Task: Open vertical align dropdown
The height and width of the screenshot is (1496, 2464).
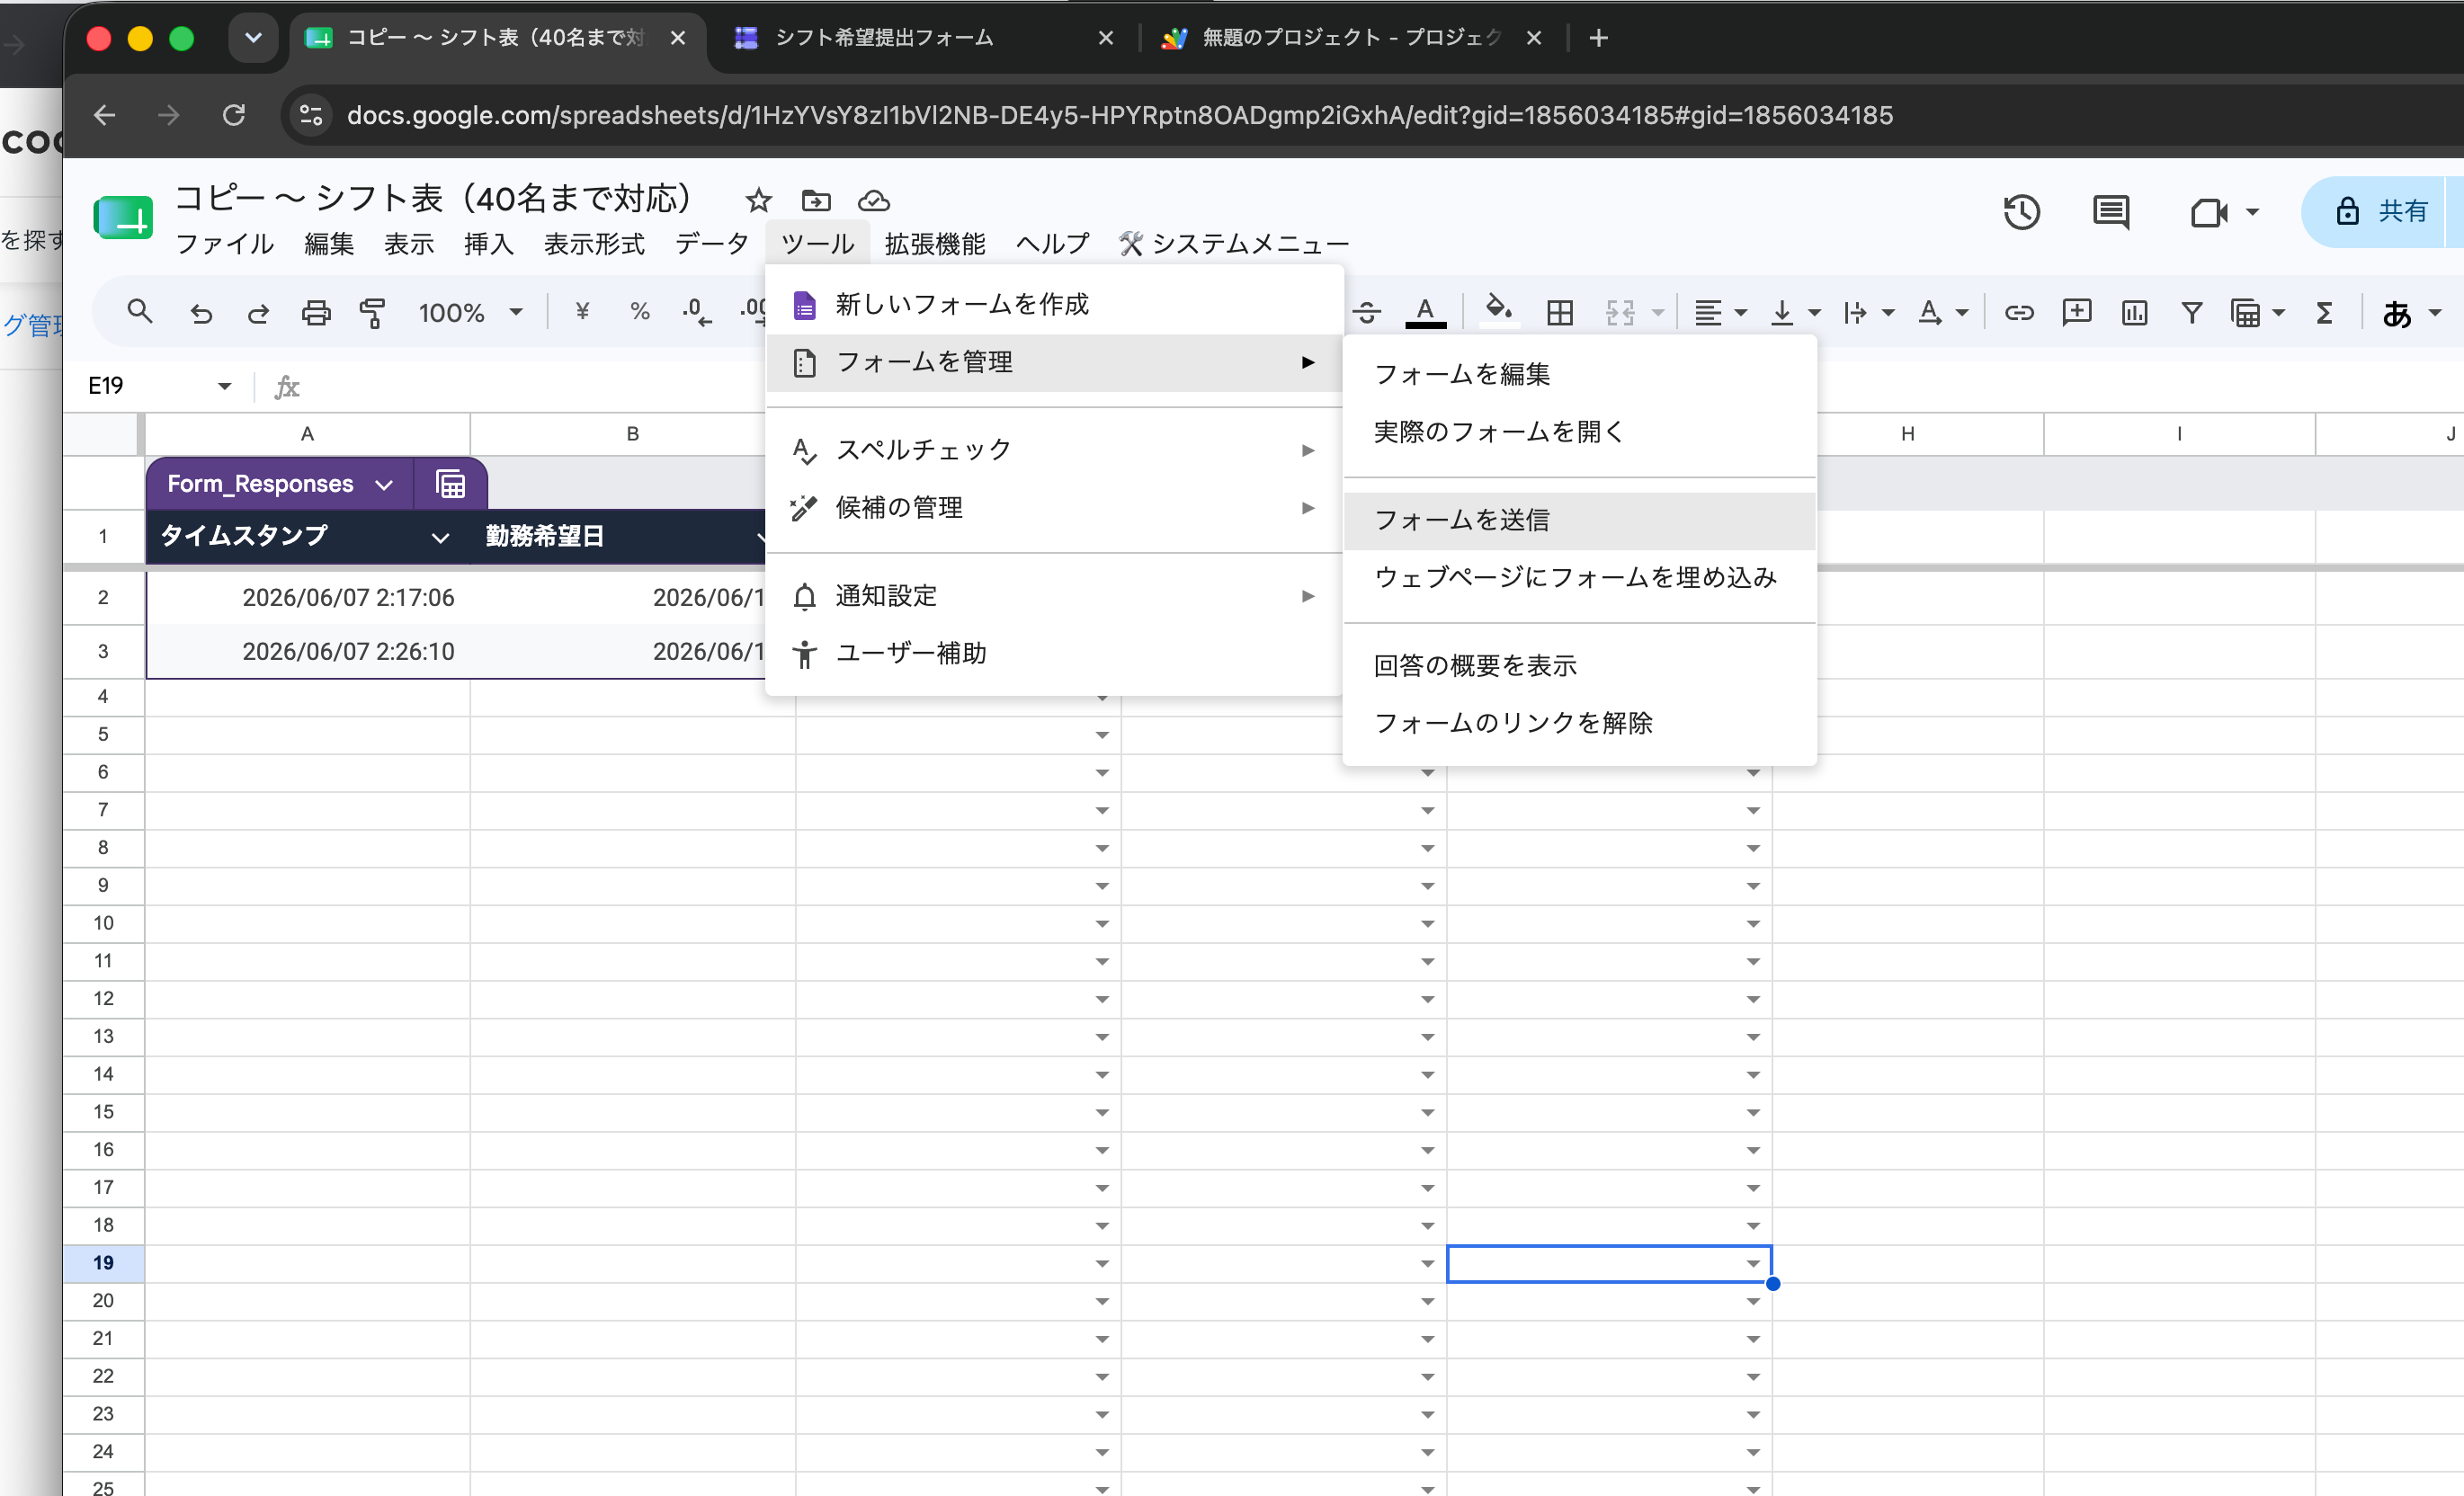Action: 1795,313
